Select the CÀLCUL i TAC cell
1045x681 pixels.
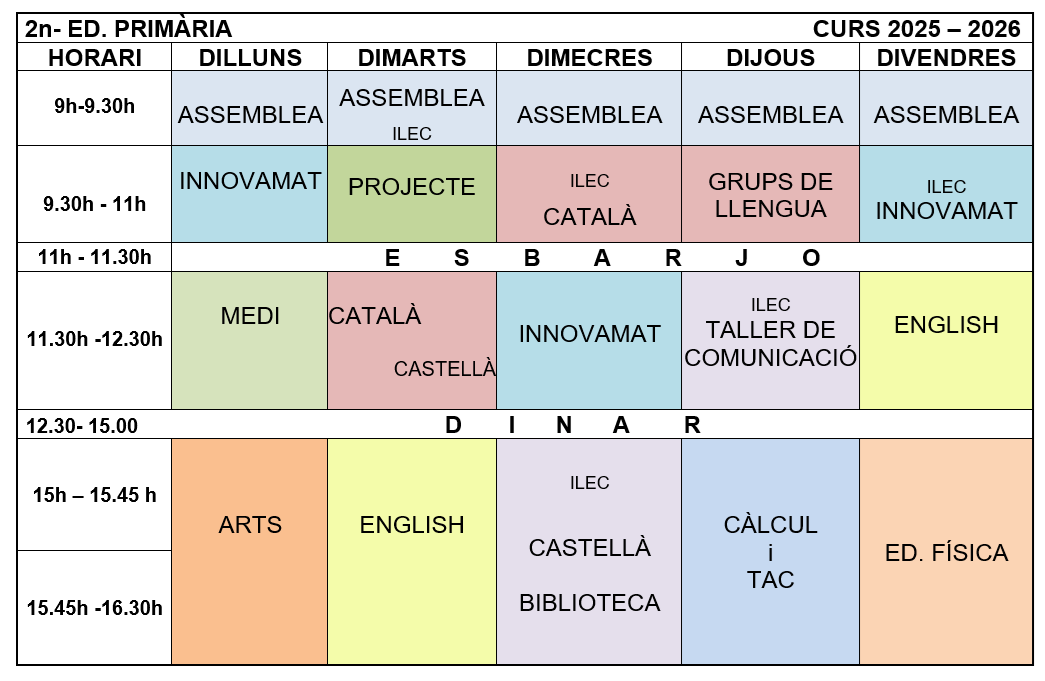click(770, 552)
